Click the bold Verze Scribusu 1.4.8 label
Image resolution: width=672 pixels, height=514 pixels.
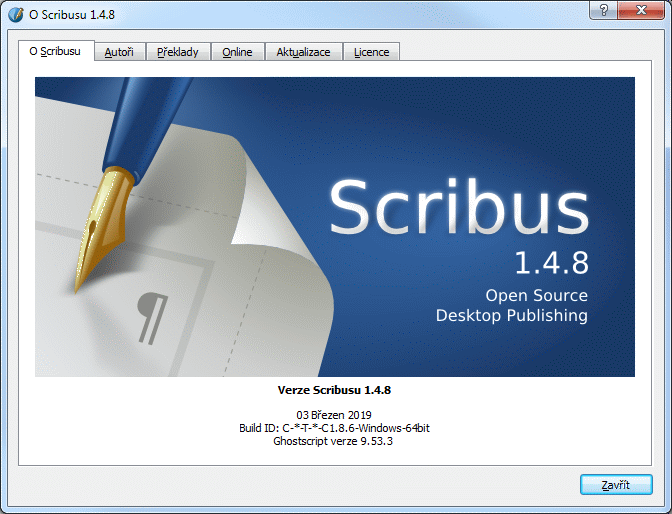(x=335, y=390)
